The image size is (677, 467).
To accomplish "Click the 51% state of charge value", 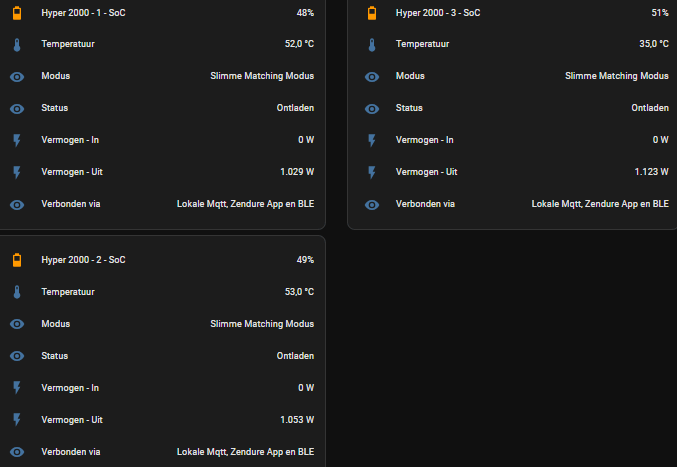I will click(660, 13).
